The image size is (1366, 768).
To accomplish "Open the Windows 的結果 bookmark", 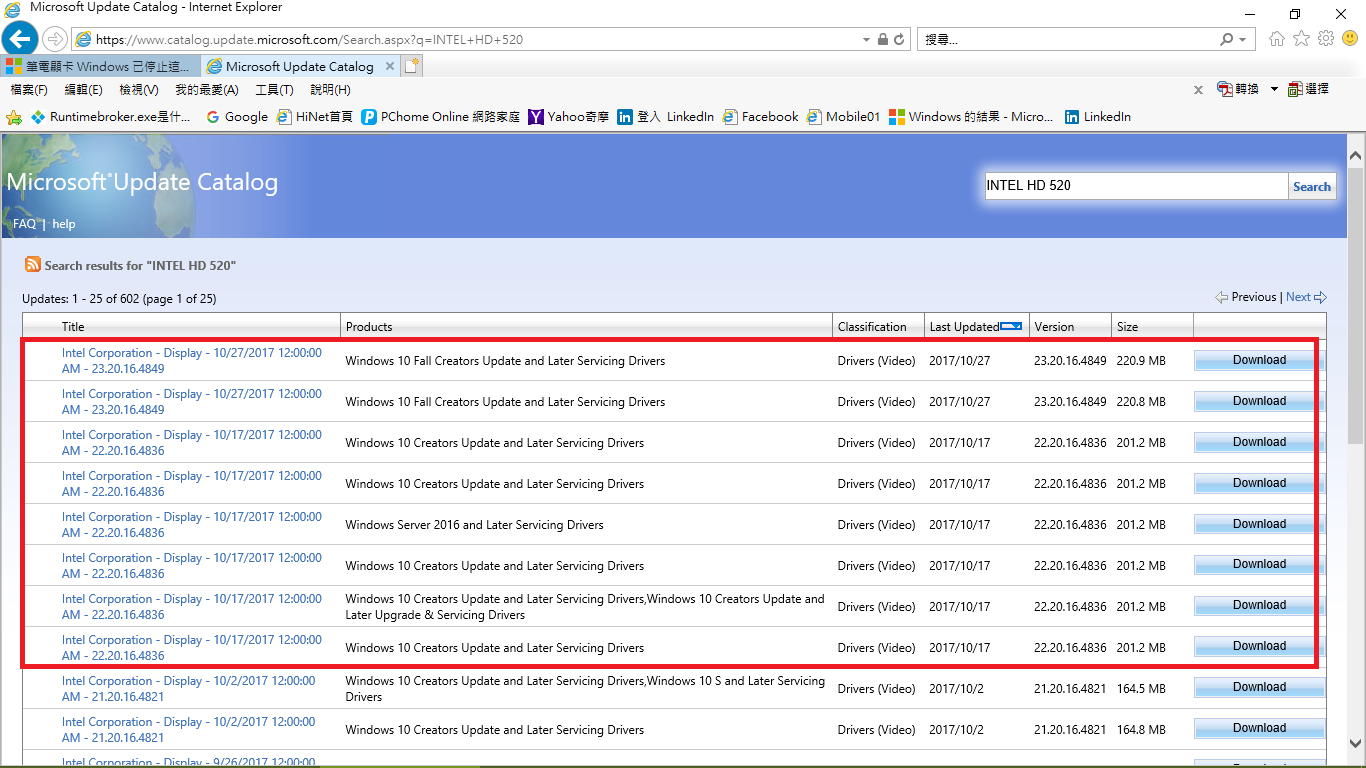I will point(971,117).
